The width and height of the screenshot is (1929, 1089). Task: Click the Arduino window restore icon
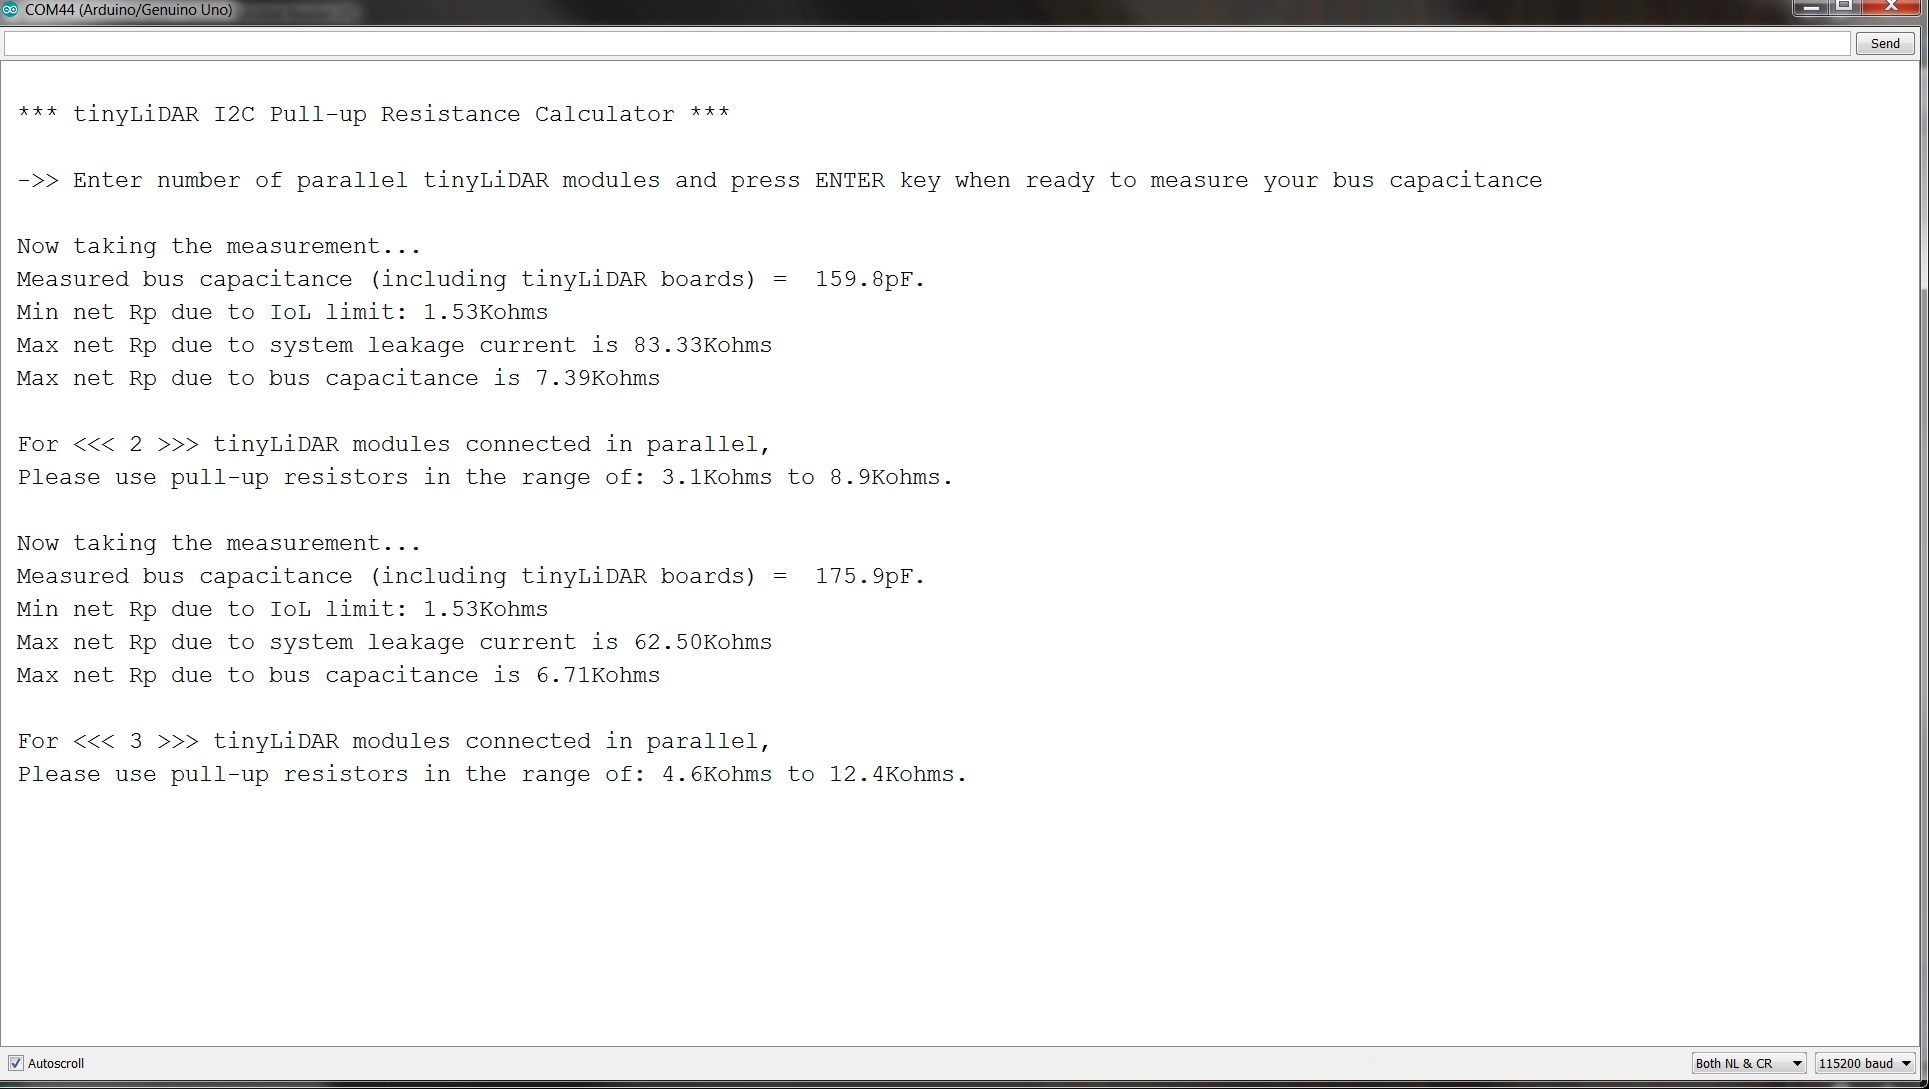coord(1847,9)
